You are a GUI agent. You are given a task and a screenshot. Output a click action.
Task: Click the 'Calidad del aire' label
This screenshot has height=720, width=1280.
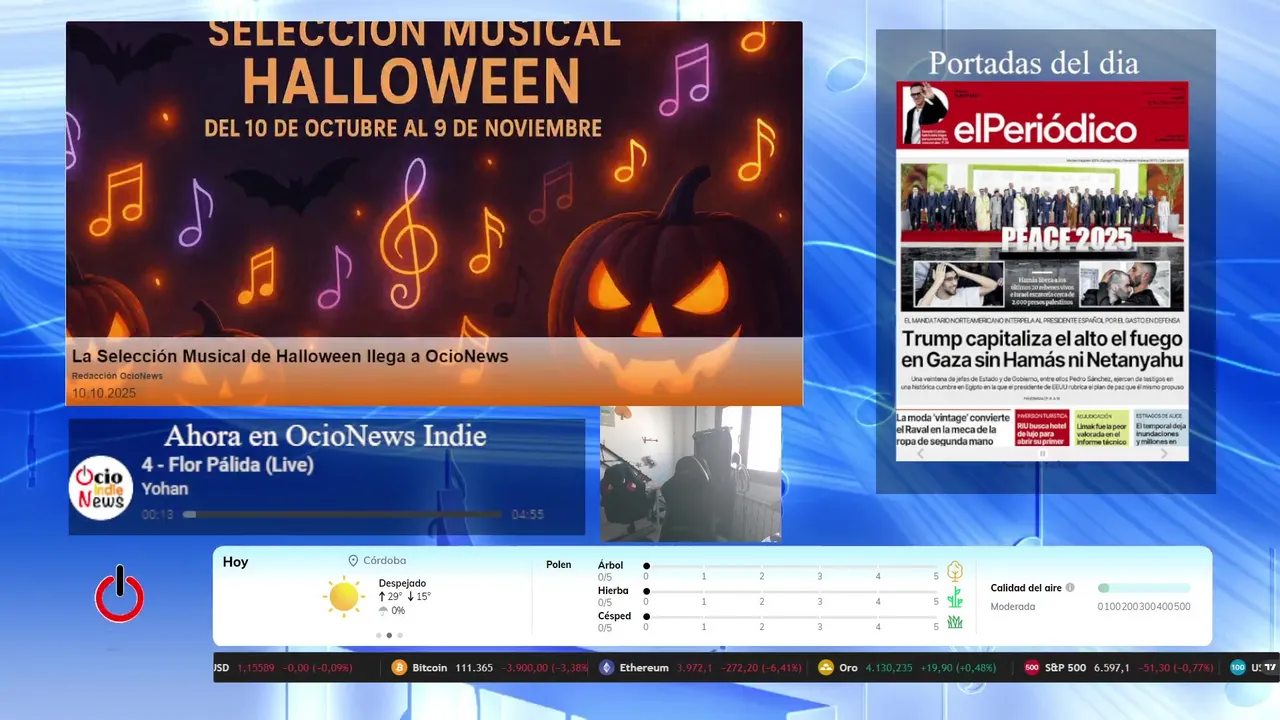coord(1026,588)
